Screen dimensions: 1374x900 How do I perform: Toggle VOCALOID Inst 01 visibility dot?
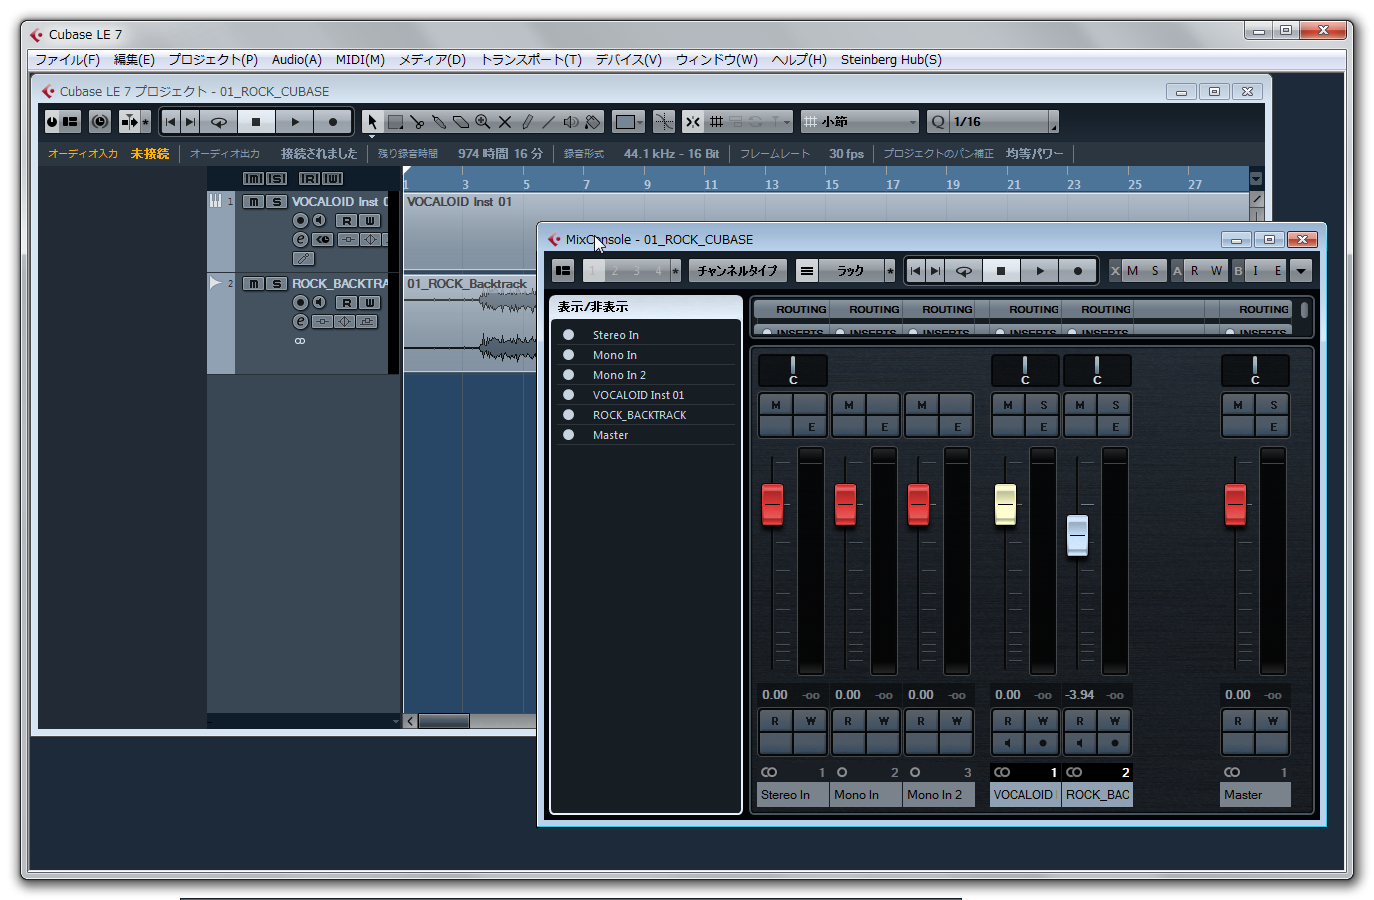pos(568,395)
